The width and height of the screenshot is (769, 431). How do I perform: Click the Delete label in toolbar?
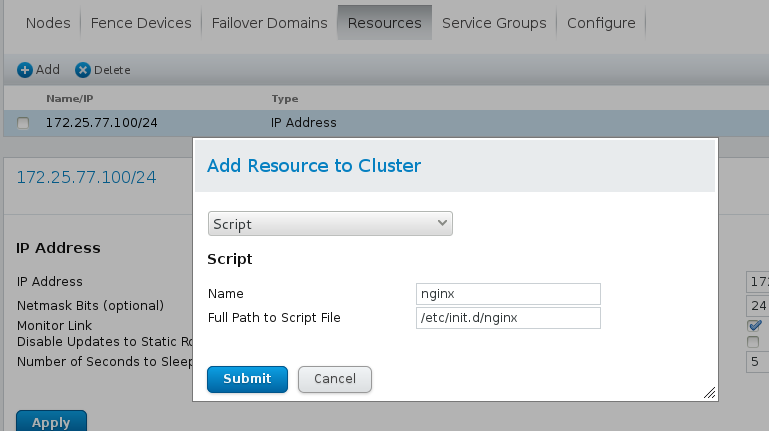coord(112,70)
